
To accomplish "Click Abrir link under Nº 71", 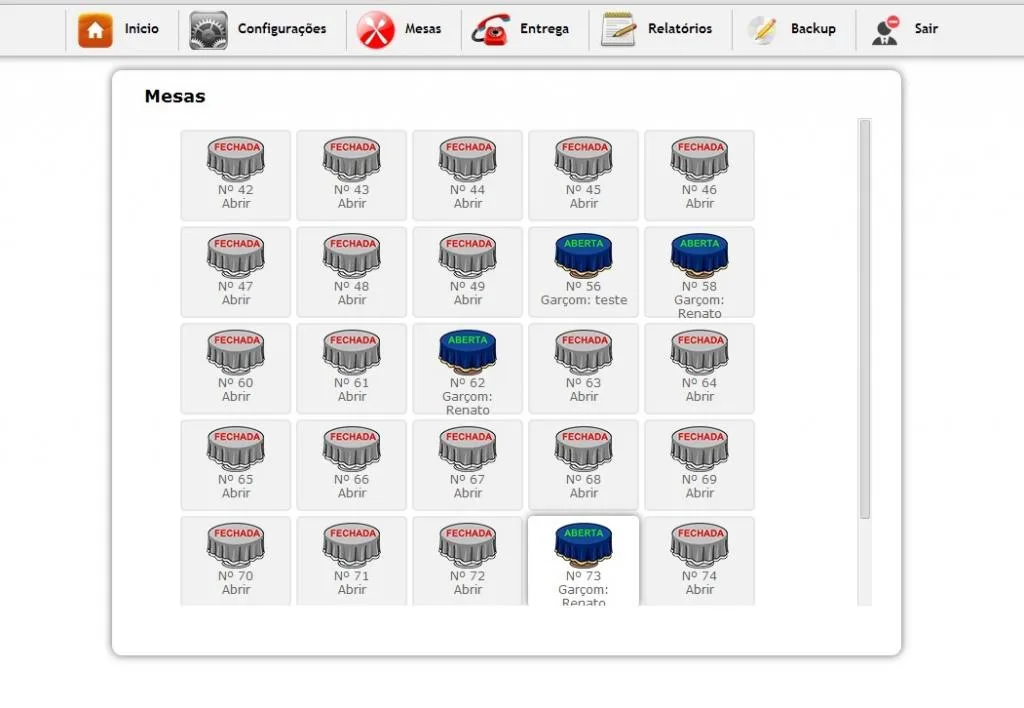I will (x=351, y=590).
